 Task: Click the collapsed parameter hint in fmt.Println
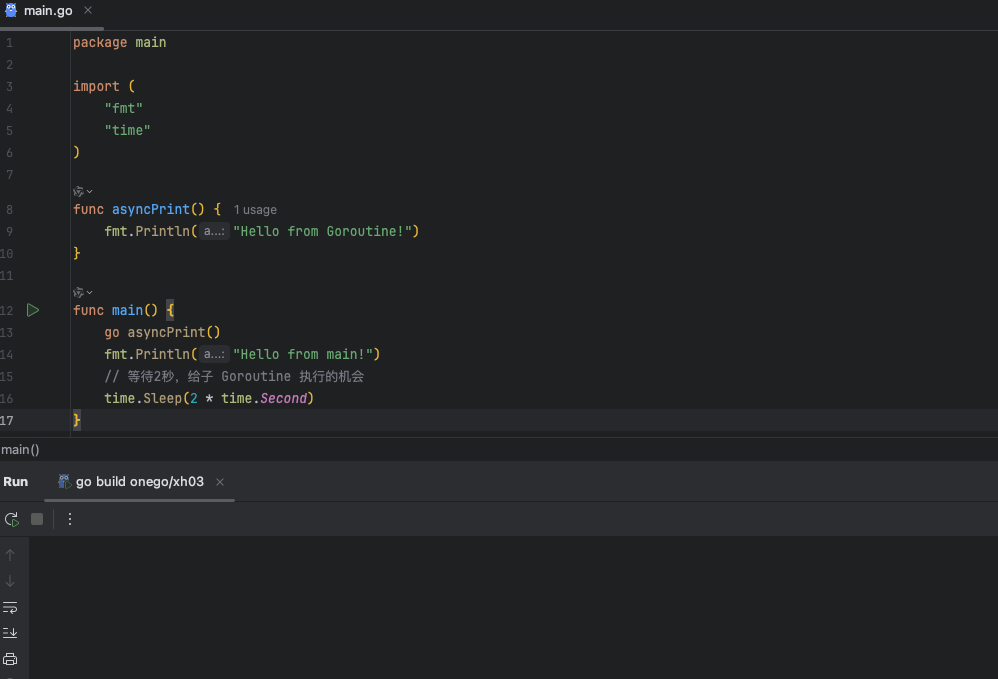(x=213, y=231)
